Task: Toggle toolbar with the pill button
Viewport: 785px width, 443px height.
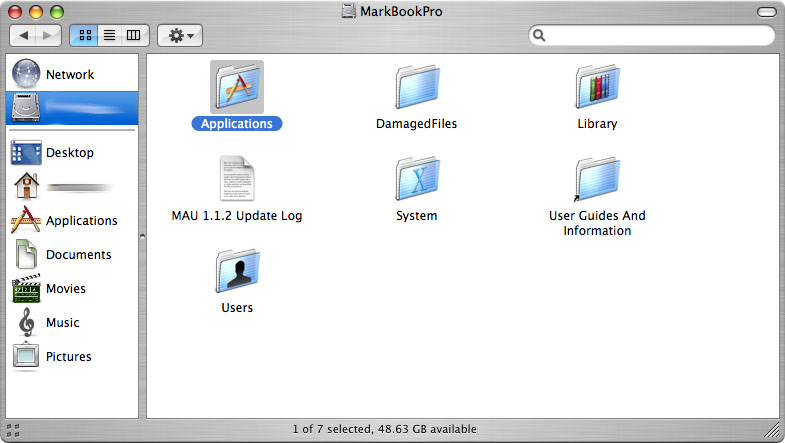Action: [x=766, y=12]
